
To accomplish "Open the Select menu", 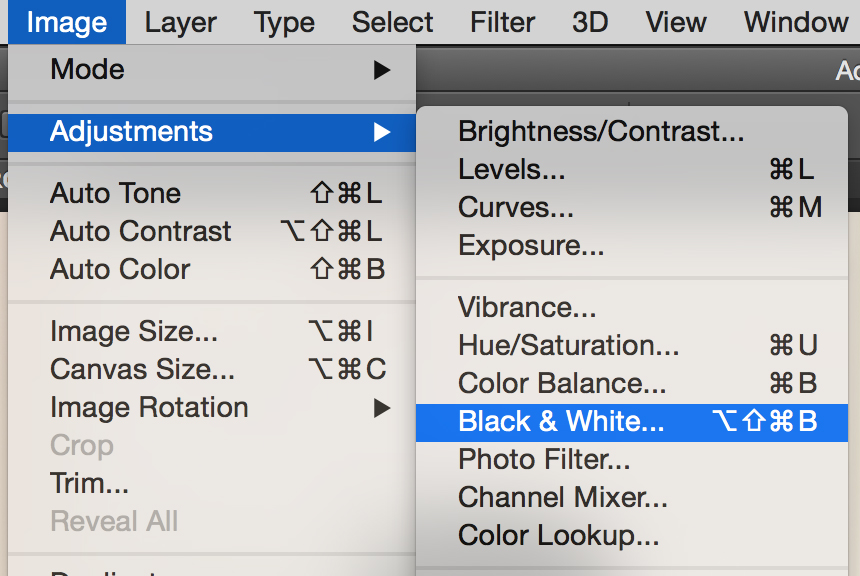I will 392,22.
